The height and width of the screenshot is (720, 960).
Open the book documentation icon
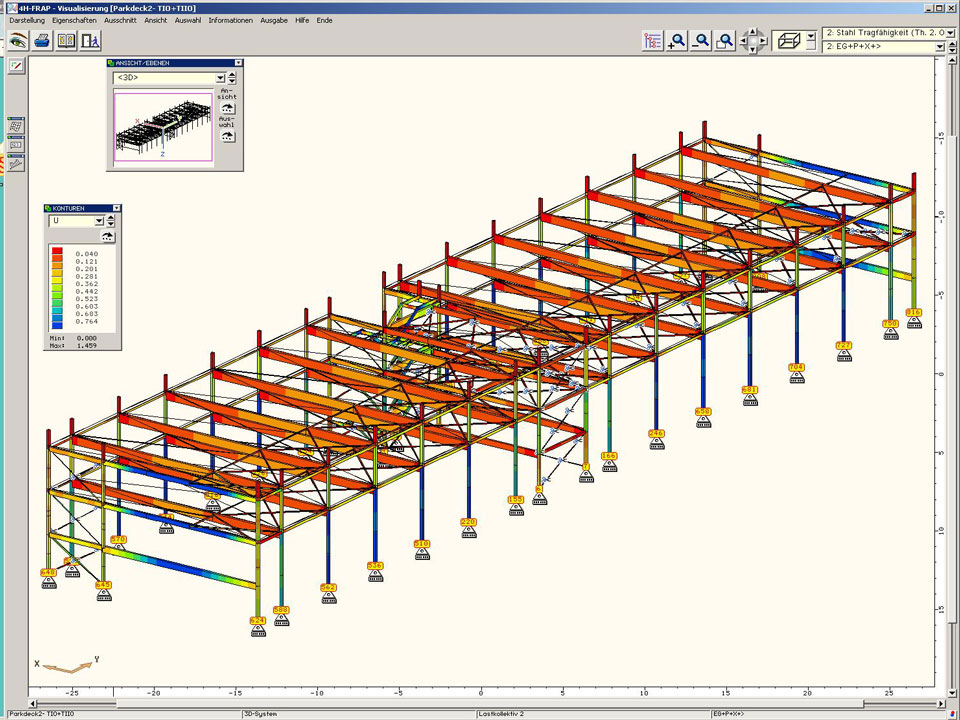tap(66, 41)
